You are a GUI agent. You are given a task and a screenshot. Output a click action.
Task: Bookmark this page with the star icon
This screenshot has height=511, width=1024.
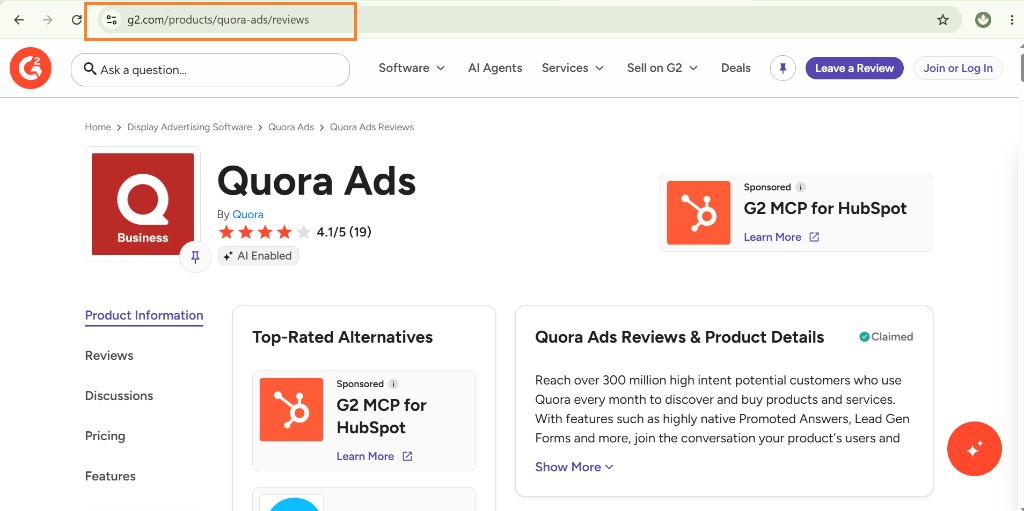[x=942, y=20]
